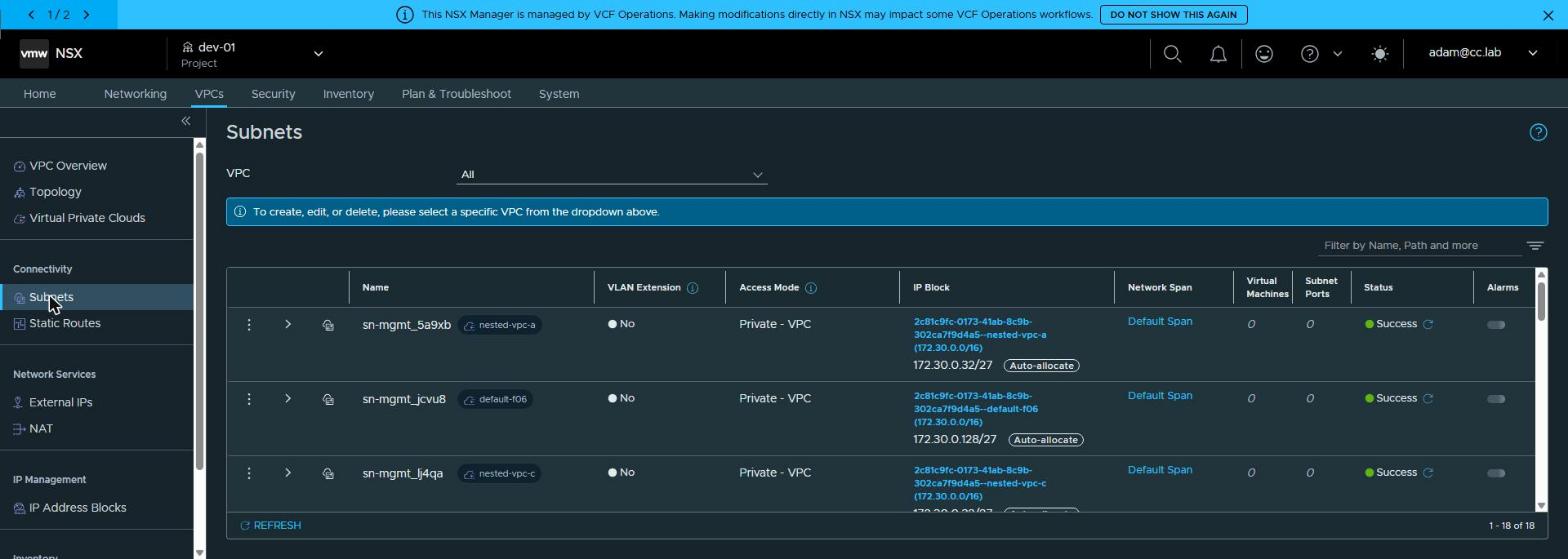Open Default Span link for sn-mgmt_lj4qa
The height and width of the screenshot is (559, 1568).
[x=1160, y=470]
